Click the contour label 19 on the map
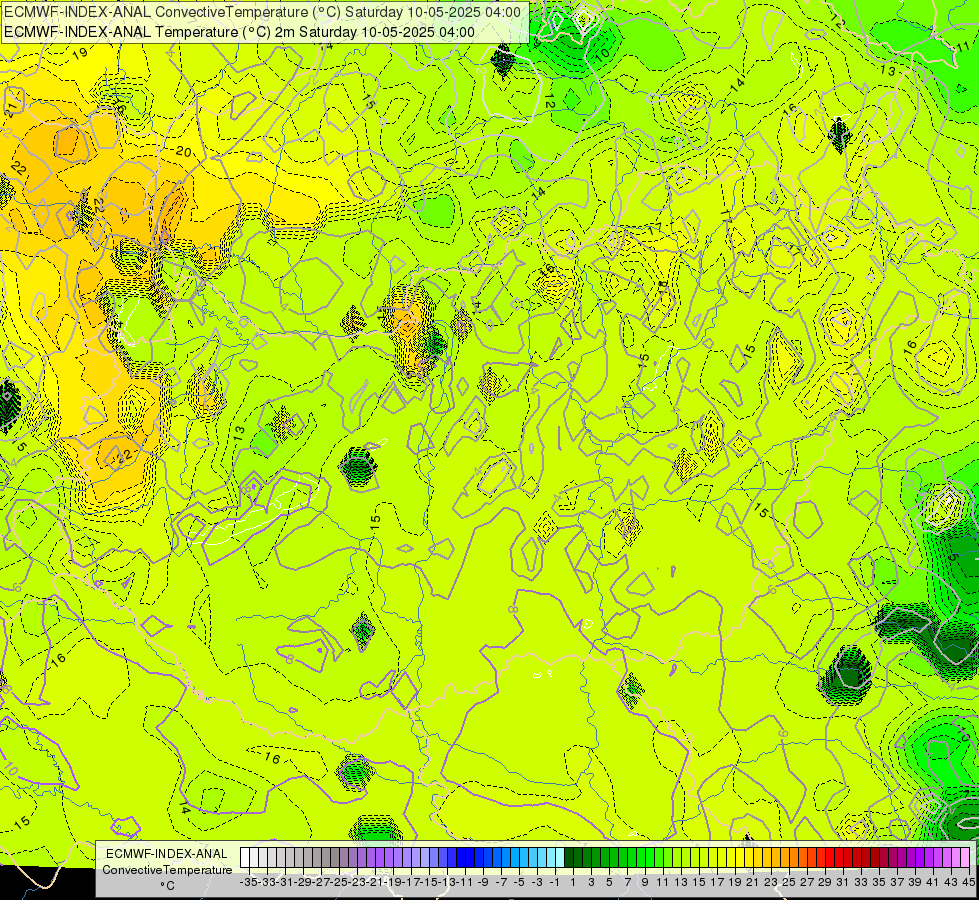 point(80,53)
